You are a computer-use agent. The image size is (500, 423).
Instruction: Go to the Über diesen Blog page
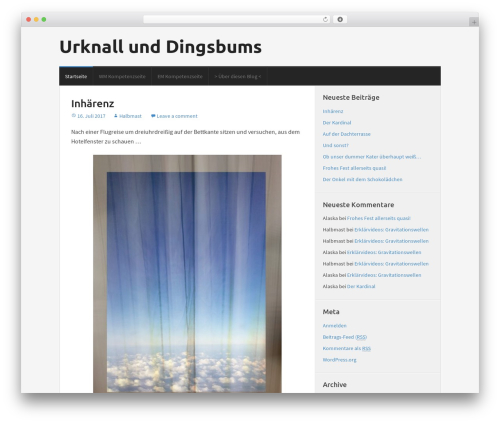click(238, 76)
